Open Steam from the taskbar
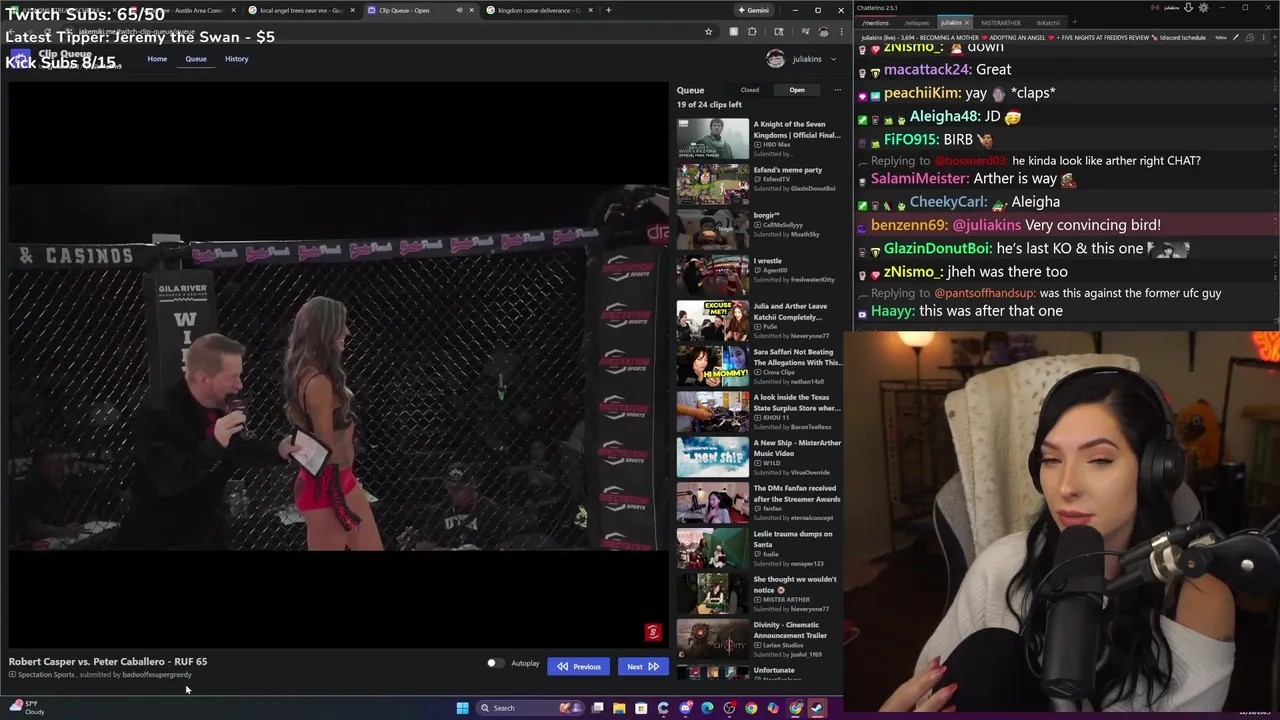 point(817,708)
